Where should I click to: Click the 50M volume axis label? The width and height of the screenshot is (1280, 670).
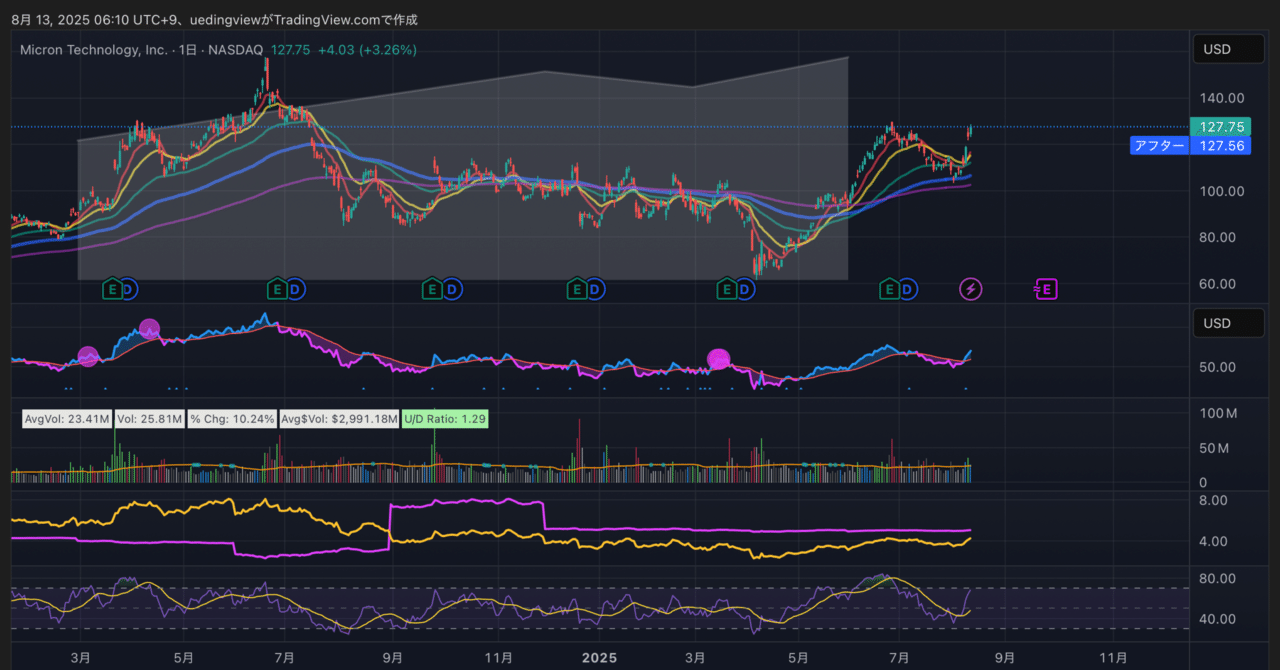click(x=1216, y=448)
